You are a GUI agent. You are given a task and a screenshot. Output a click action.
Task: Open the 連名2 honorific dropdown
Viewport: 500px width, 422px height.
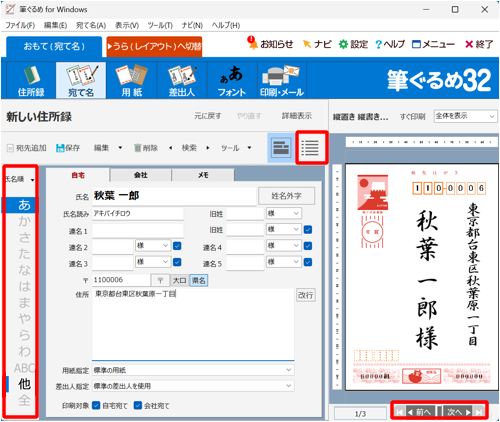153,246
